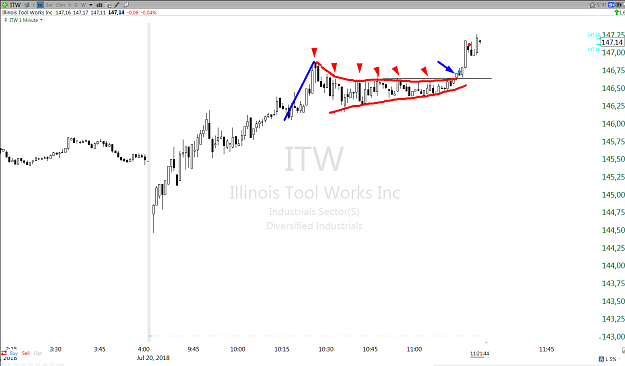Click the copy/pages icon after the pencil
625x366 pixels.
(x=126, y=5)
